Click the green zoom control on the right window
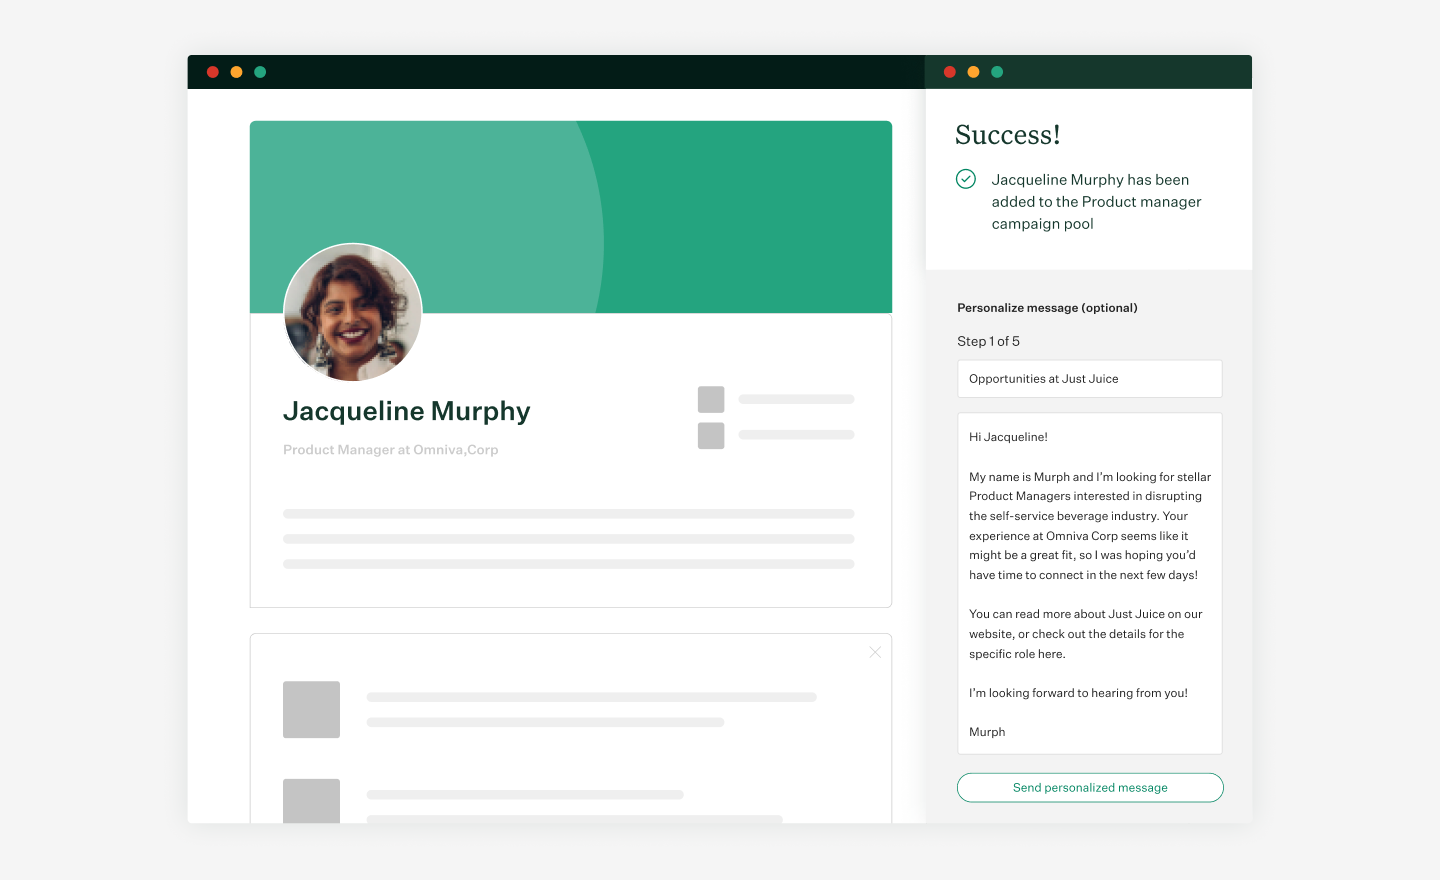 [996, 72]
